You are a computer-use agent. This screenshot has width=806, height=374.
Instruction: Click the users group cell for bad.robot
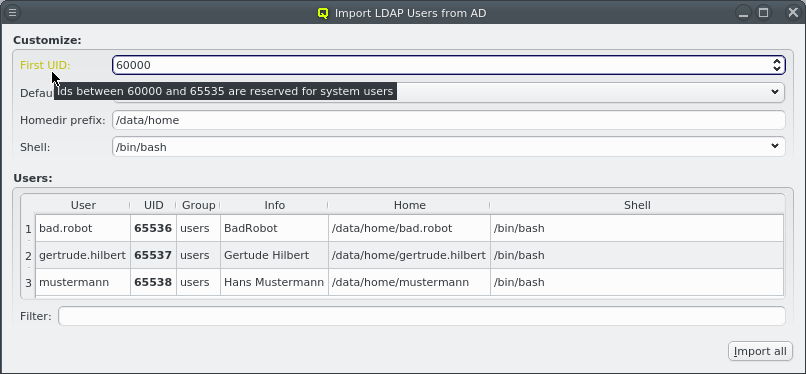198,228
